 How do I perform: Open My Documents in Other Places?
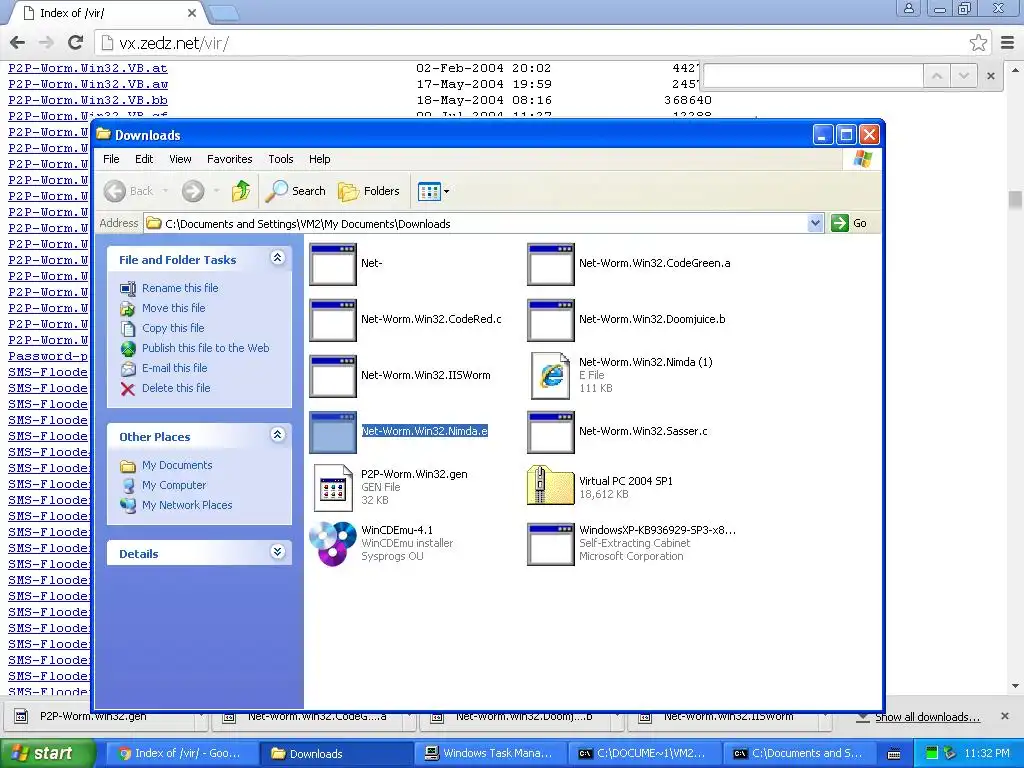(177, 465)
